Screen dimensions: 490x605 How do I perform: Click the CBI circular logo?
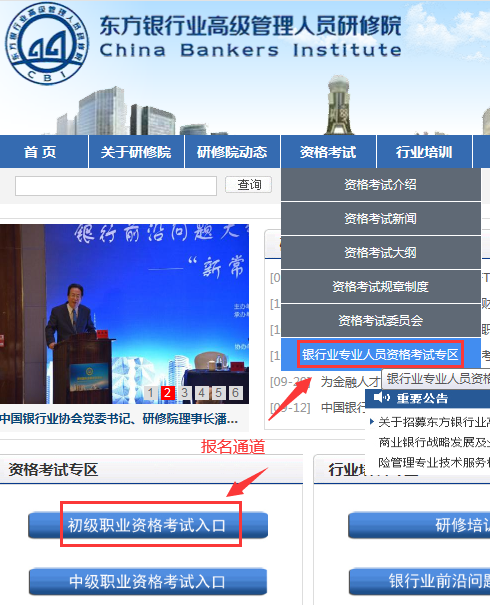click(x=47, y=43)
